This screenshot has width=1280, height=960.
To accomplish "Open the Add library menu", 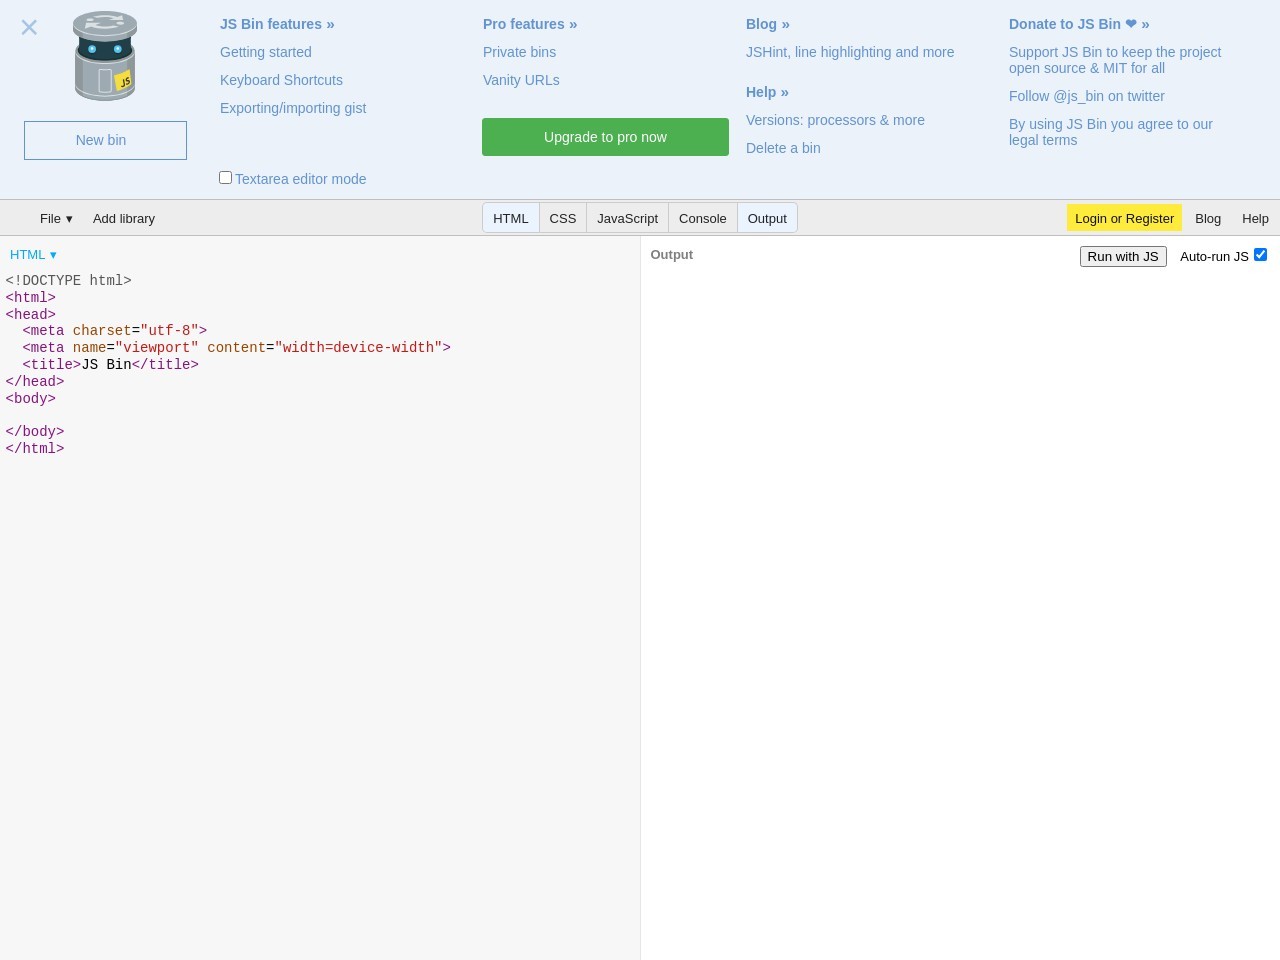I will coord(124,218).
